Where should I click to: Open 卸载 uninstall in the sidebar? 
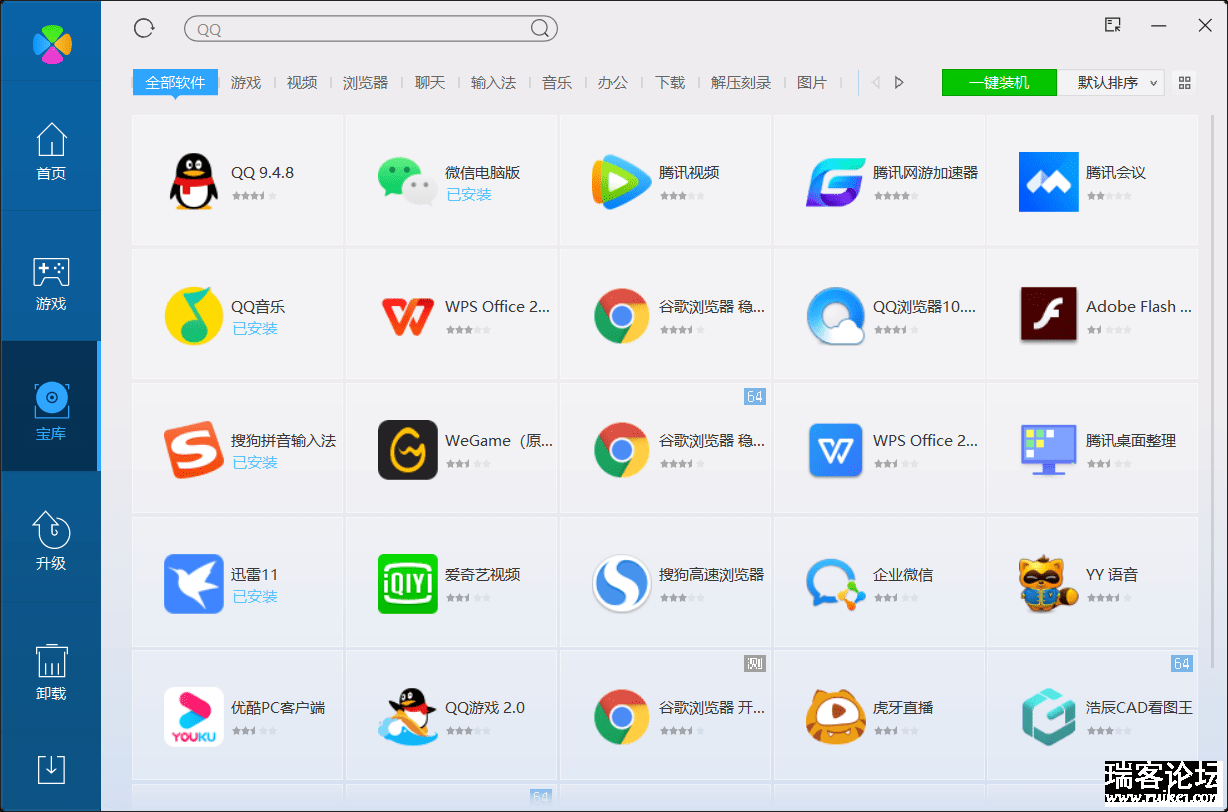coord(51,671)
